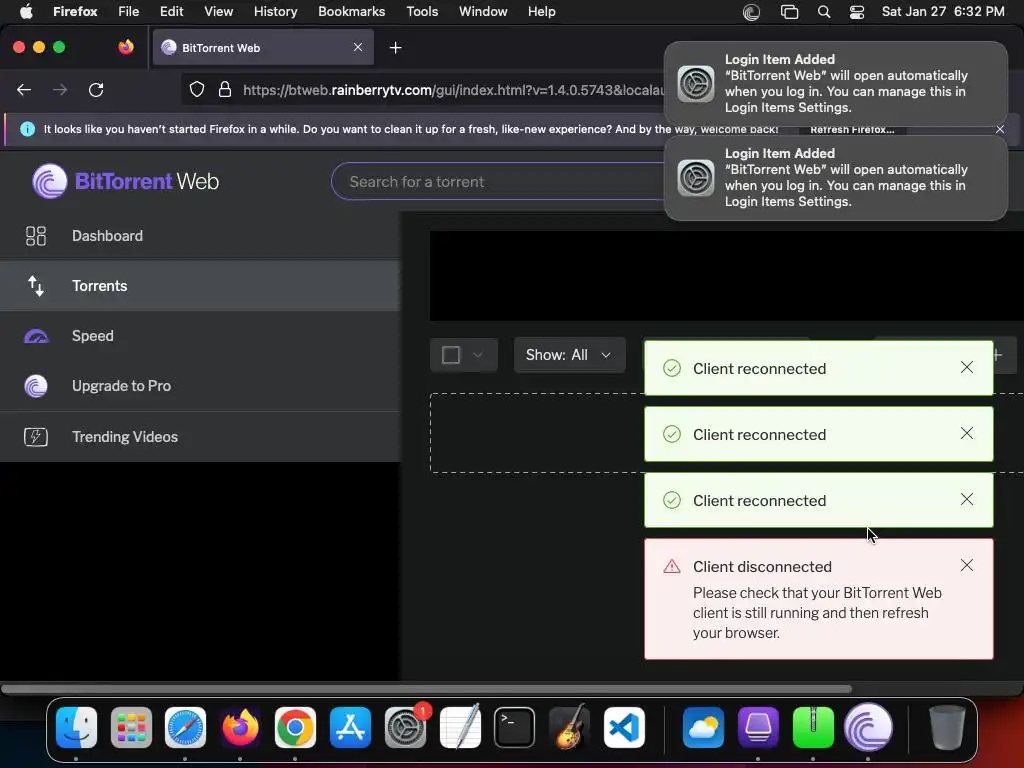Open System Settings from the Dock
Viewport: 1024px width, 768px height.
(x=406, y=728)
